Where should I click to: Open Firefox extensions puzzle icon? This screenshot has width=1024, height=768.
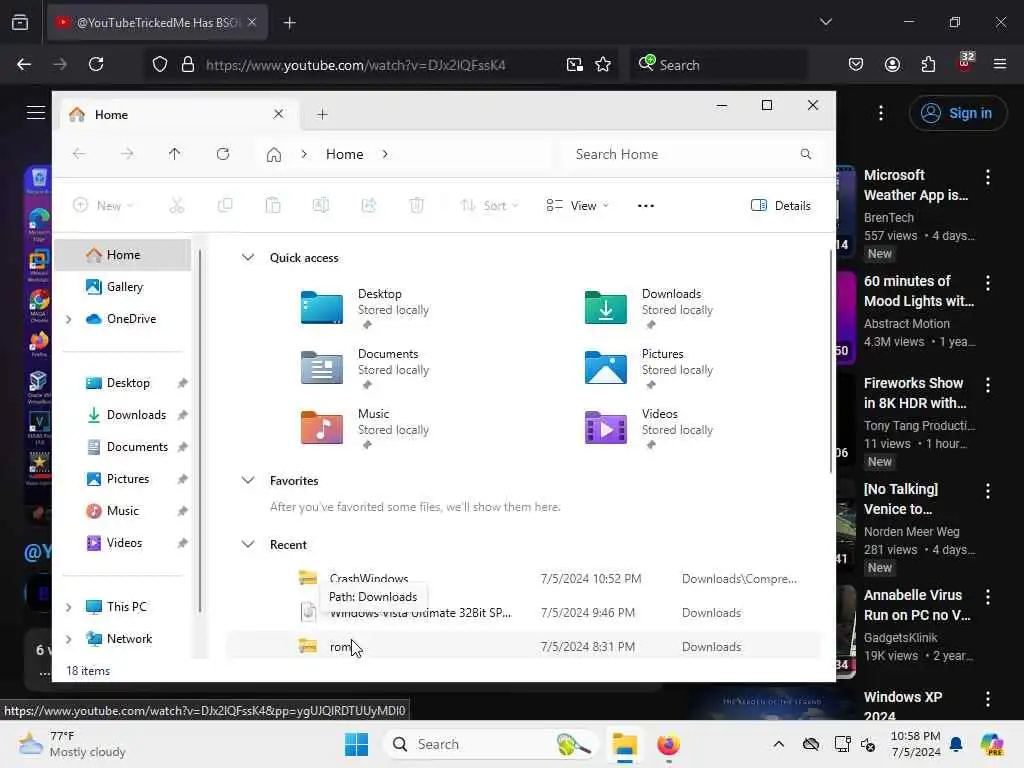[x=928, y=64]
